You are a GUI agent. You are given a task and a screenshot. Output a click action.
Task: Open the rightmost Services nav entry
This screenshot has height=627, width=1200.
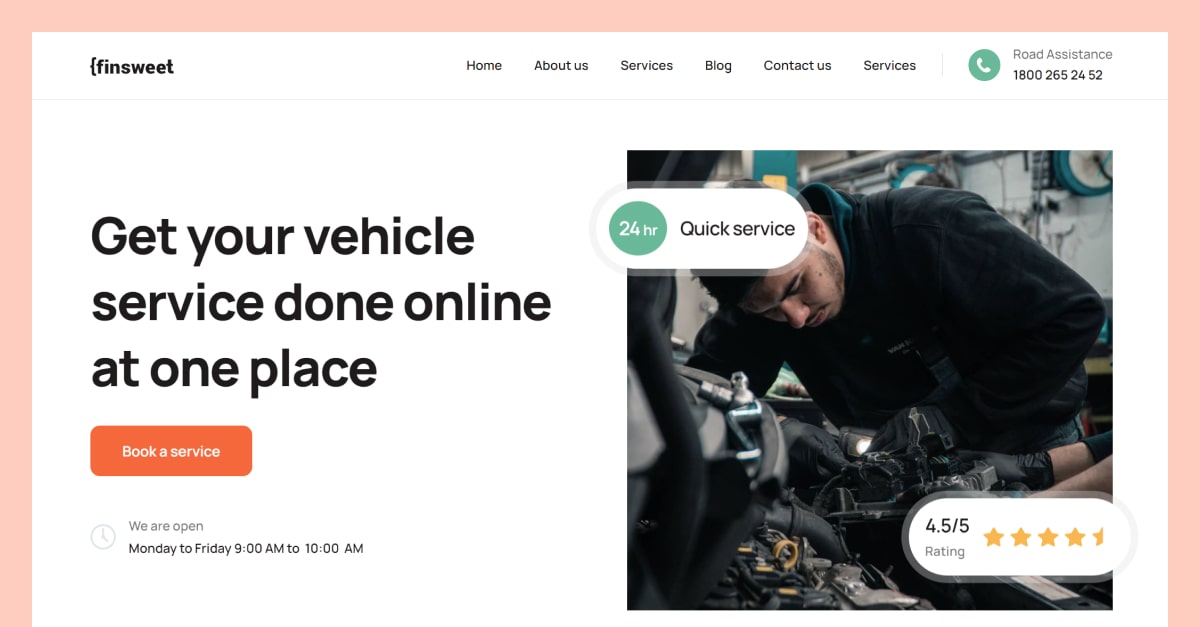[889, 65]
